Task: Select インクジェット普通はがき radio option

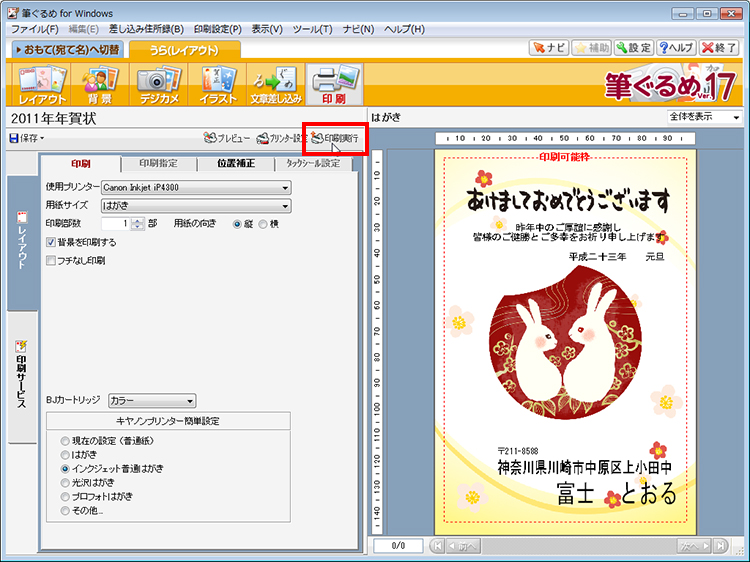Action: [65, 469]
